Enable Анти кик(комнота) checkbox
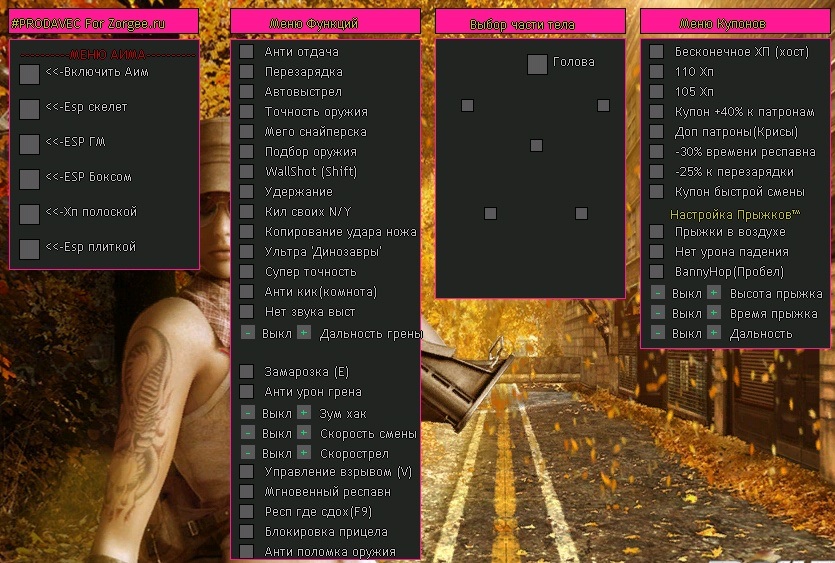The height and width of the screenshot is (563, 835). [x=247, y=291]
